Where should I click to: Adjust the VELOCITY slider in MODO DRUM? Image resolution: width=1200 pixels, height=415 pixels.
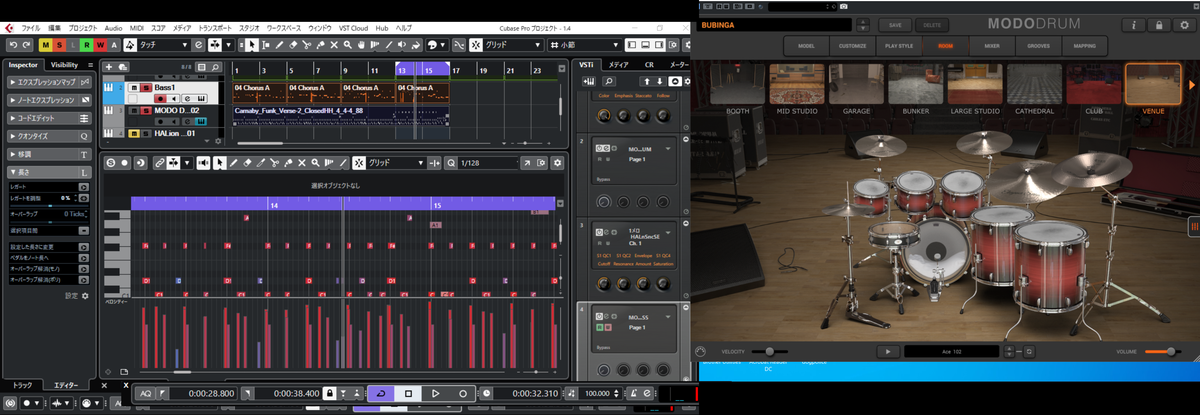[x=771, y=351]
